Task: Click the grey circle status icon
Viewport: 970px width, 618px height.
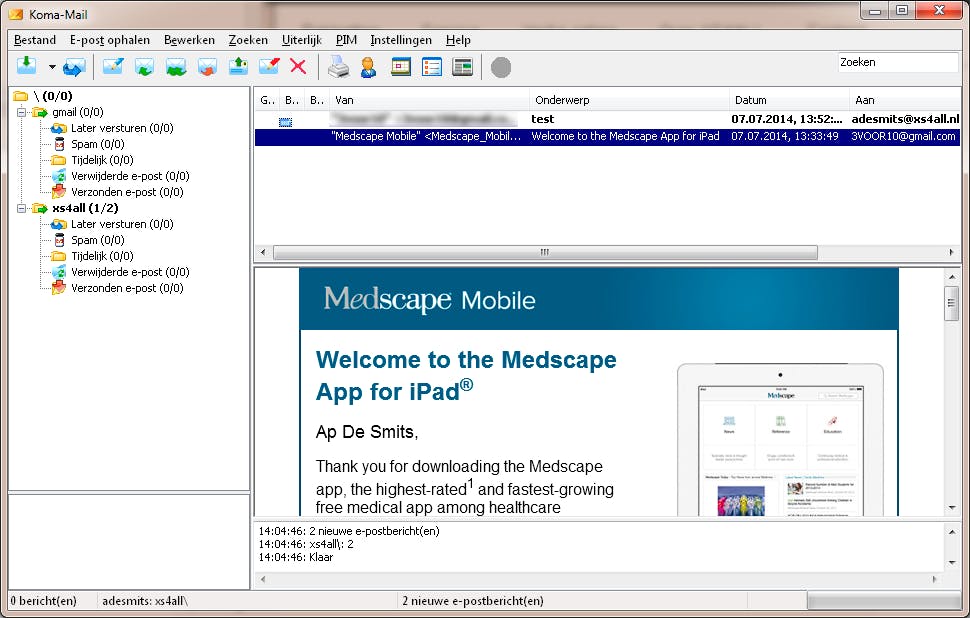Action: pos(501,67)
